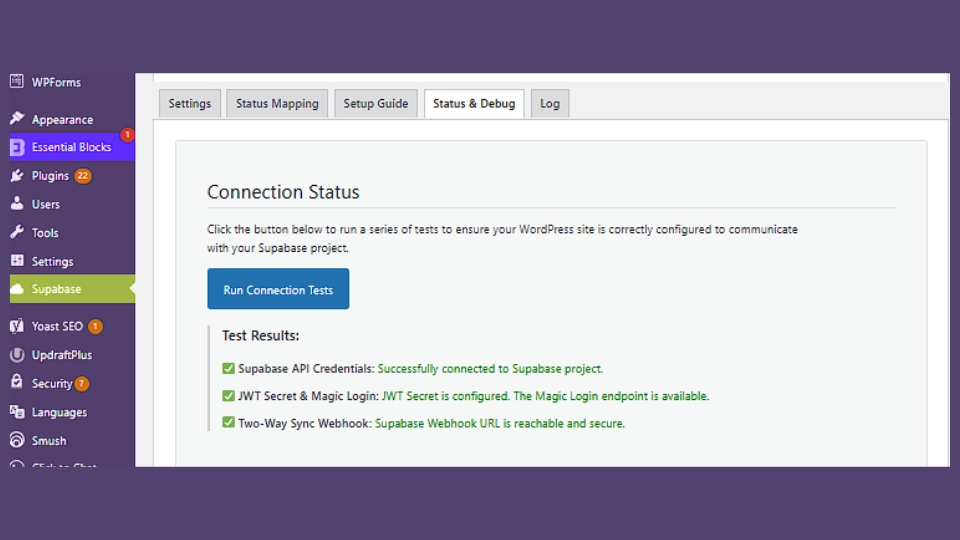This screenshot has width=960, height=540.
Task: Open the Setup Guide tab
Action: click(376, 103)
